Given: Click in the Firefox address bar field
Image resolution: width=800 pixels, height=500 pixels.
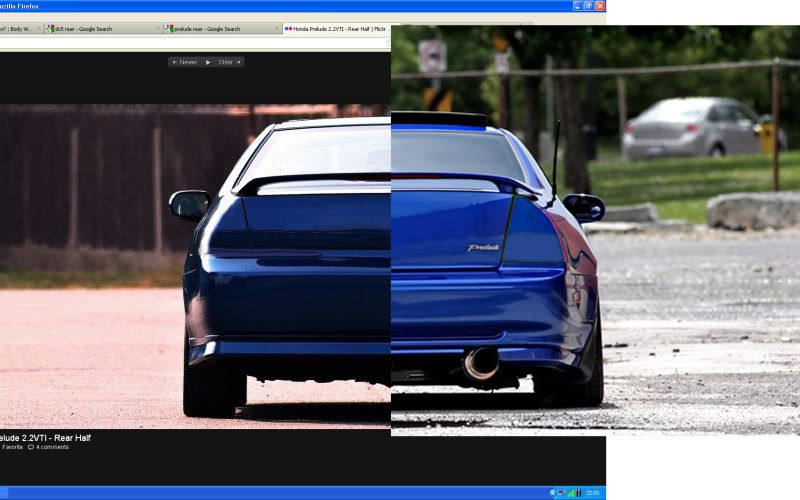Looking at the screenshot, I should pos(195,43).
